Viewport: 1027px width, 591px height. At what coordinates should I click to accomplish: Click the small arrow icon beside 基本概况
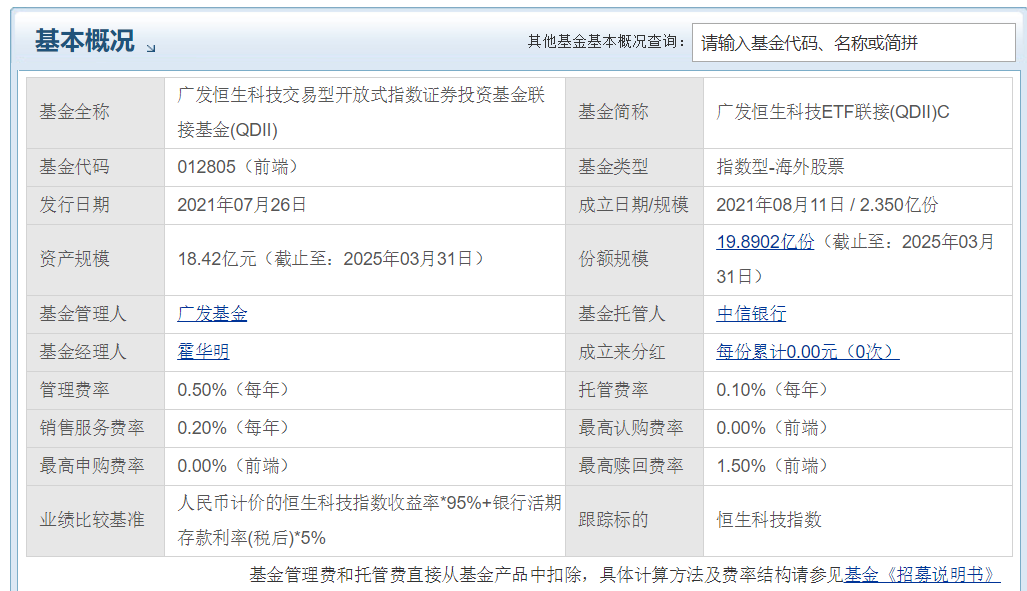coord(151,48)
